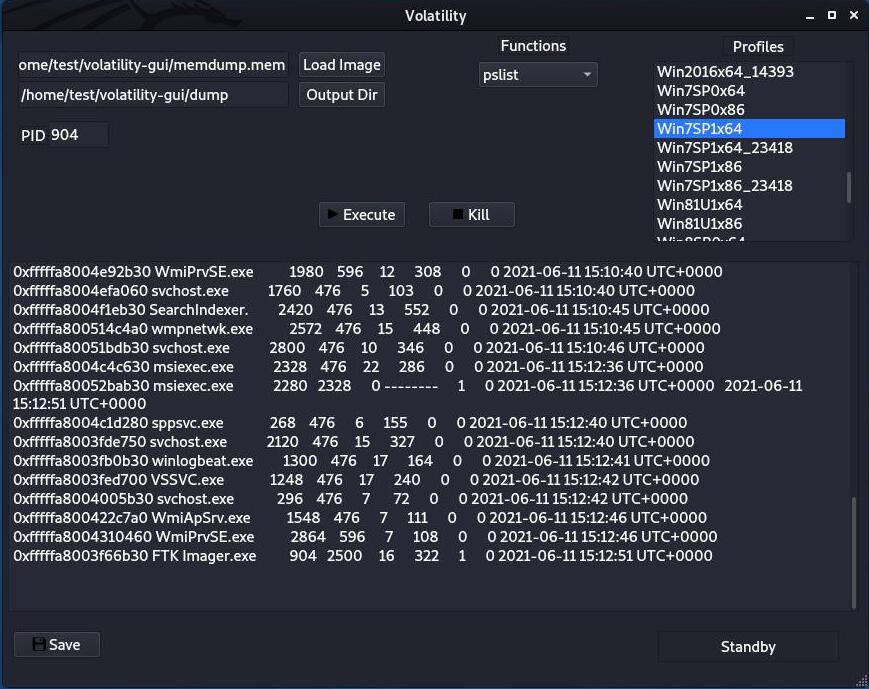Select the Win7SP1x86 profile
This screenshot has width=869, height=689.
point(749,166)
